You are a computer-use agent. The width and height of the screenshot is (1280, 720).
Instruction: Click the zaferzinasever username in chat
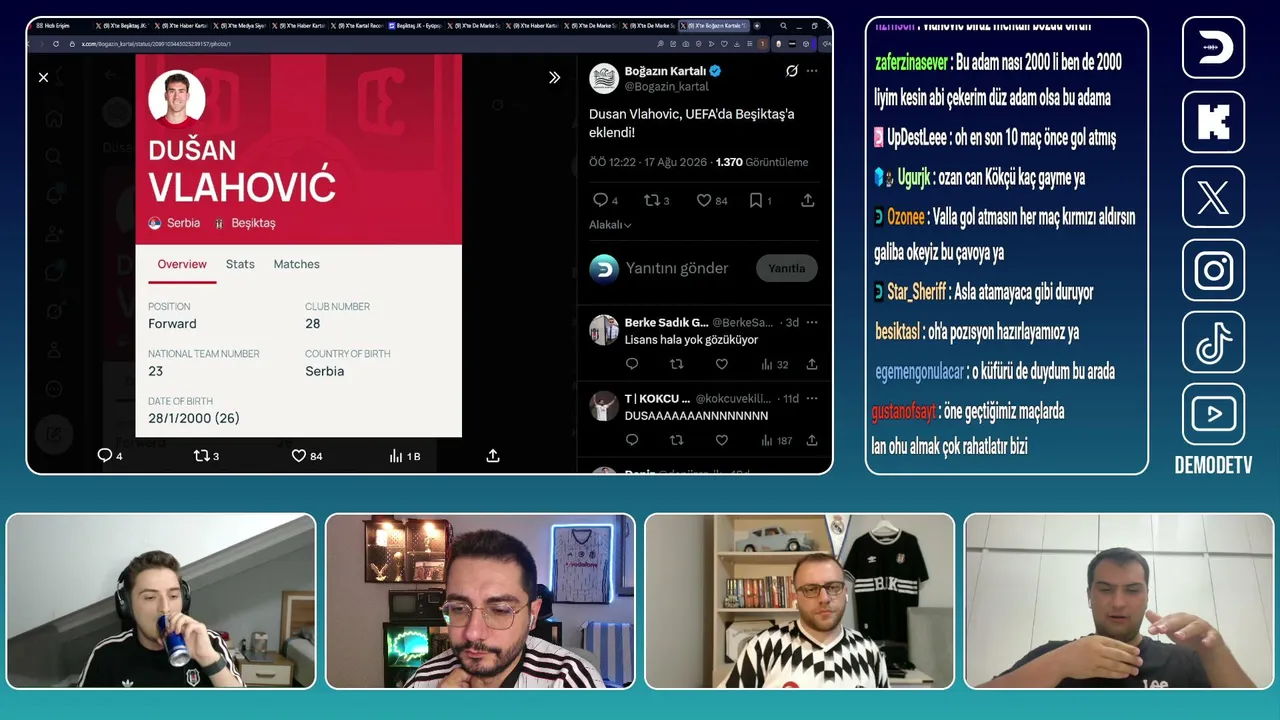[912, 62]
